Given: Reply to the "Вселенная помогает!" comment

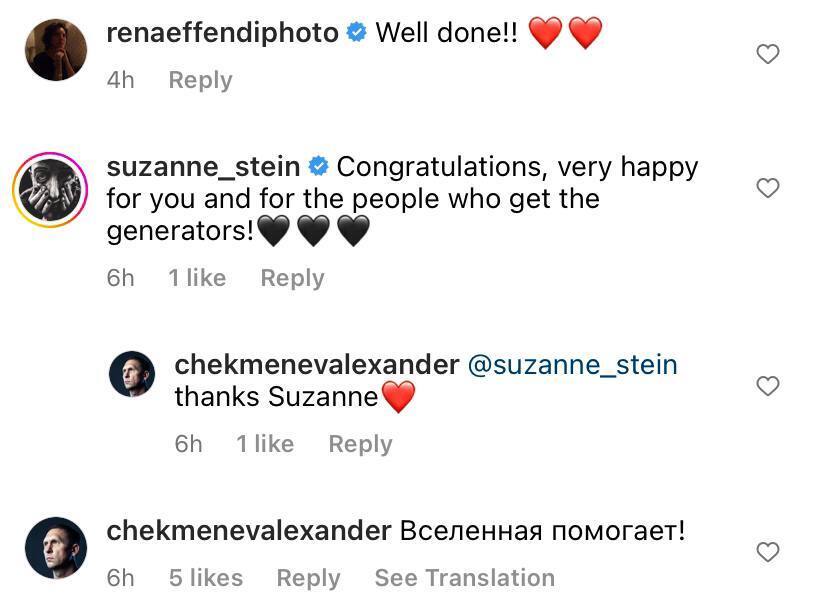Looking at the screenshot, I should tap(308, 578).
